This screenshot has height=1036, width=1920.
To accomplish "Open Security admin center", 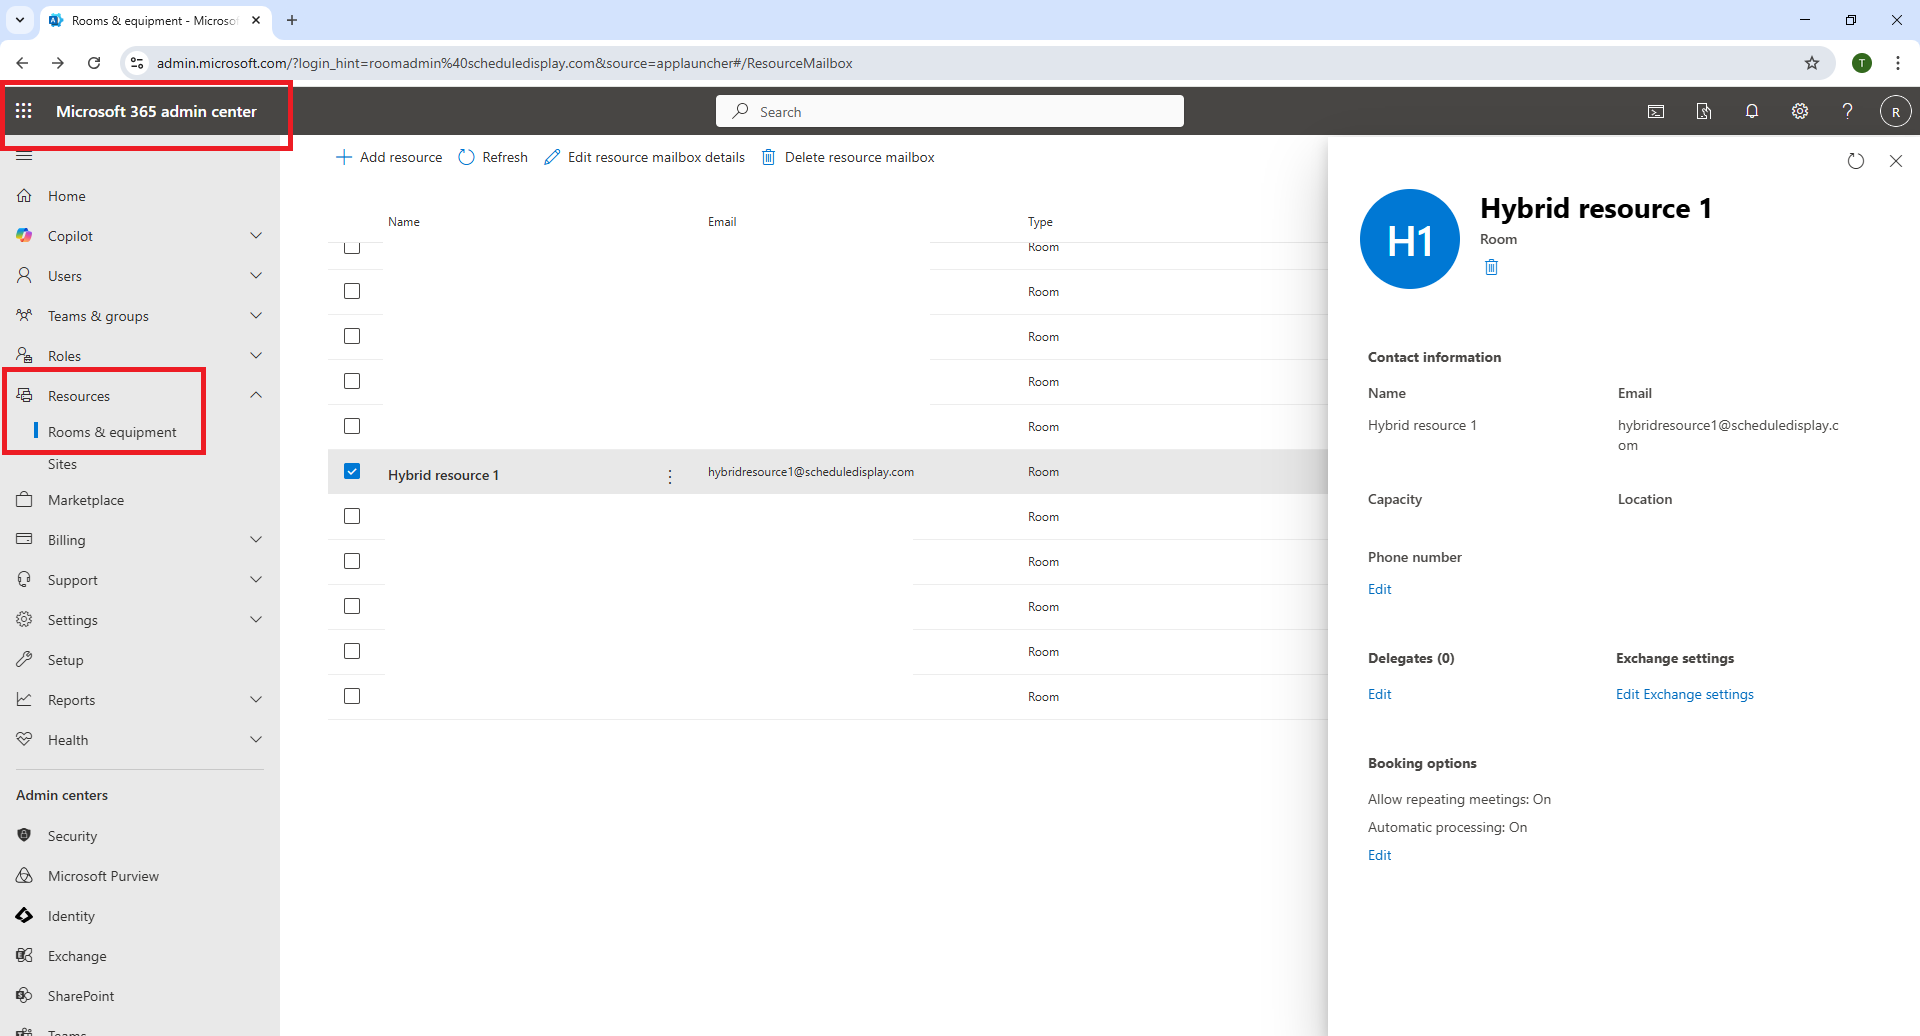I will click(x=72, y=836).
